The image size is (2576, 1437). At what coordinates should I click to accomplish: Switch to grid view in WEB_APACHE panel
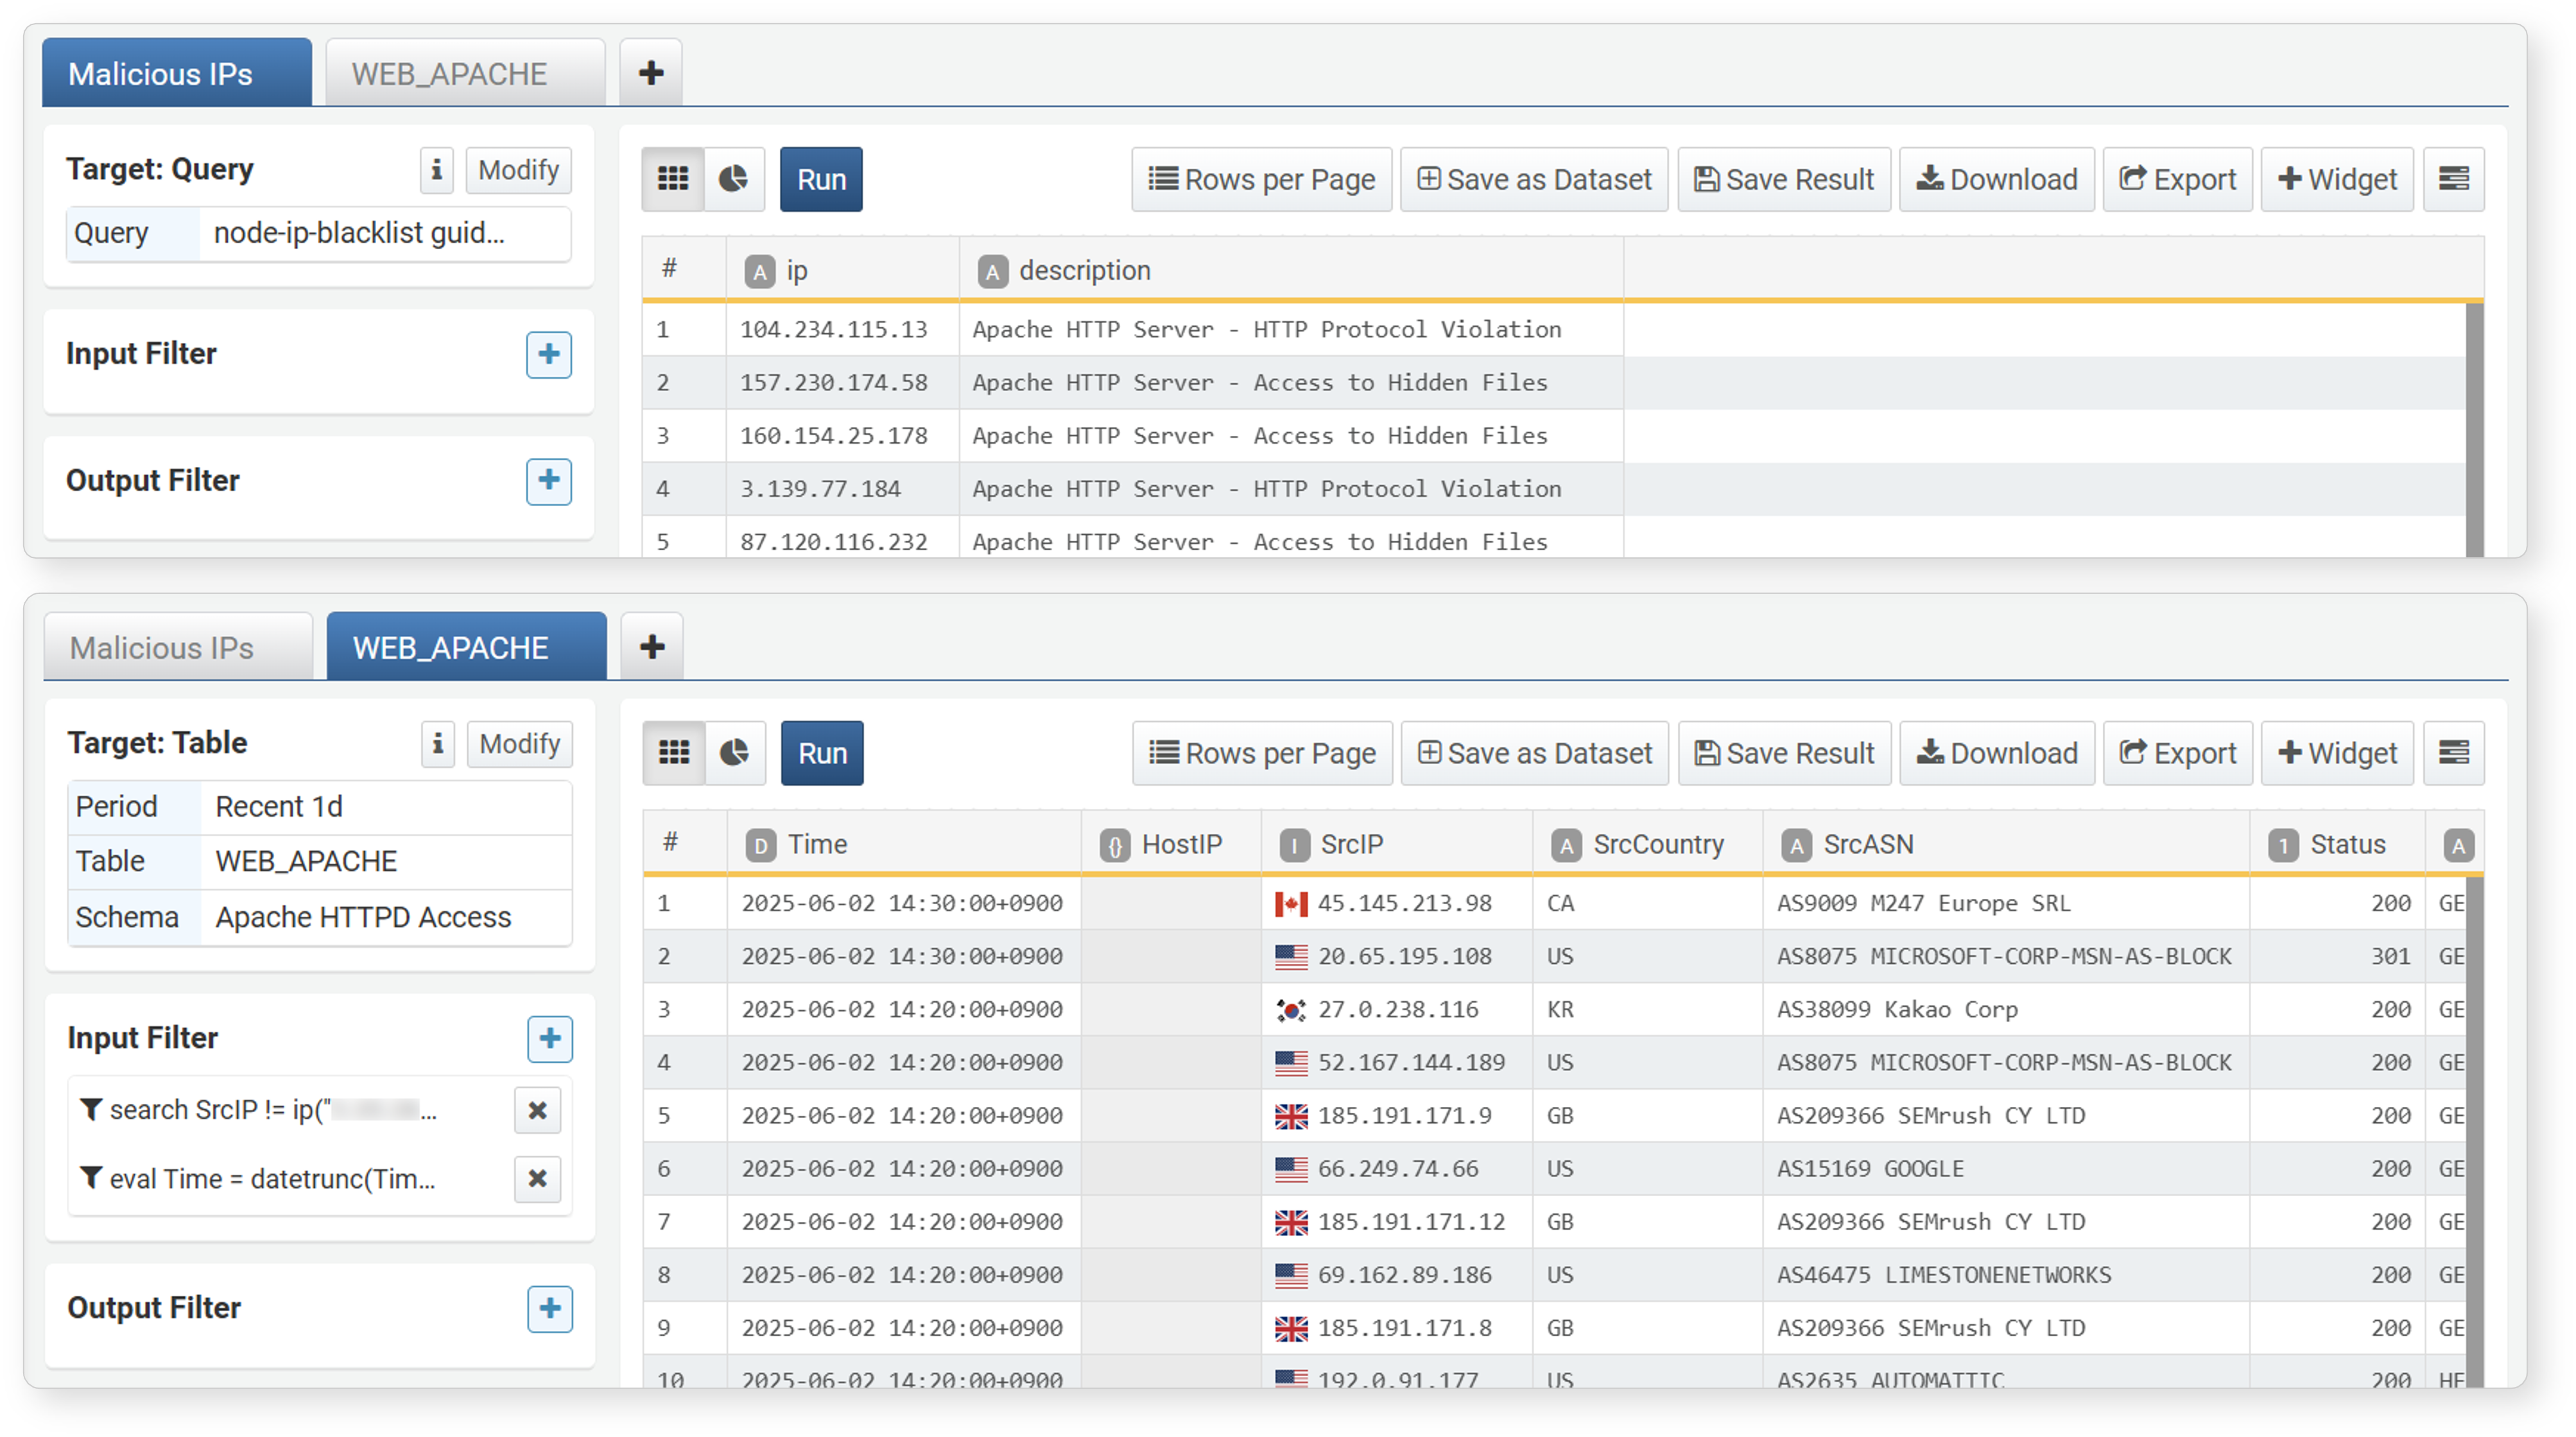pos(674,753)
